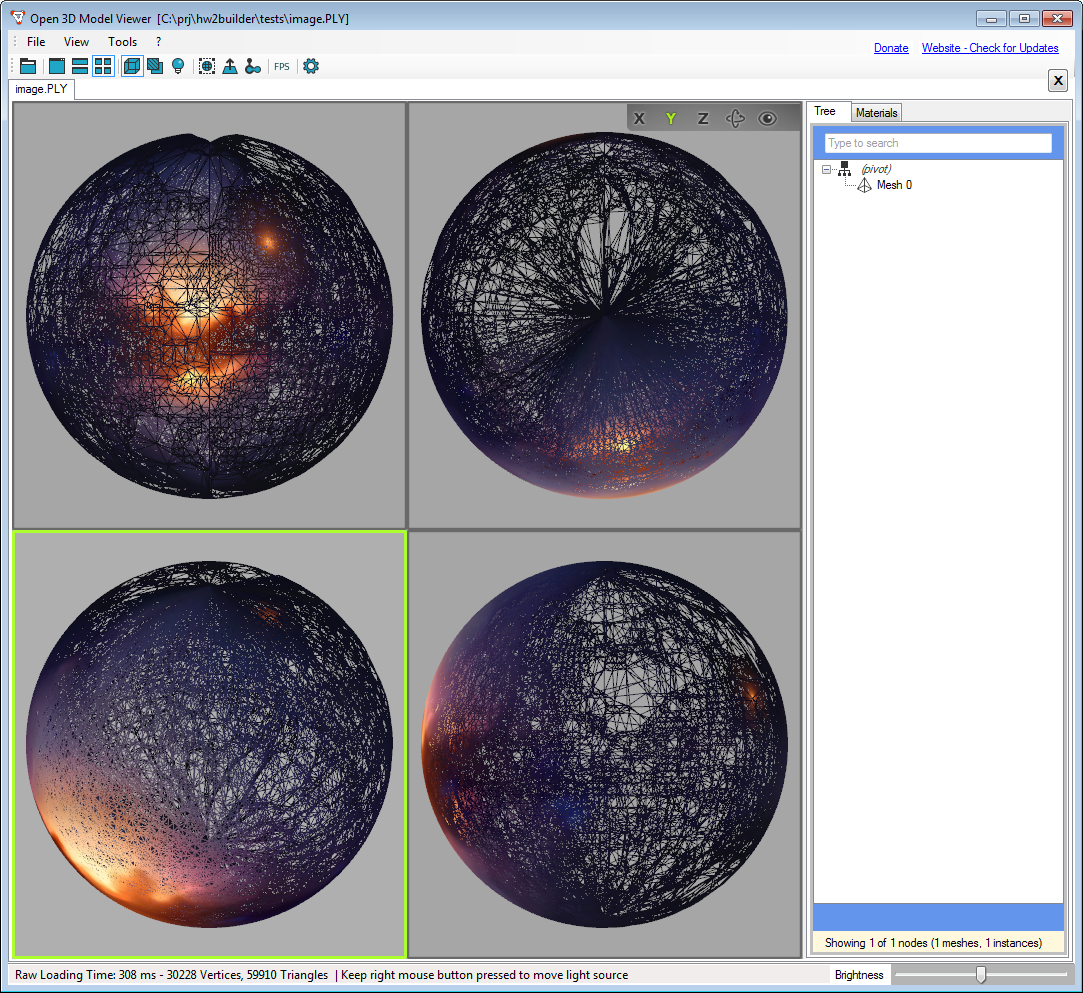Screen dimensions: 1083x993
Task: Click the application logo in title bar
Action: (x=19, y=19)
